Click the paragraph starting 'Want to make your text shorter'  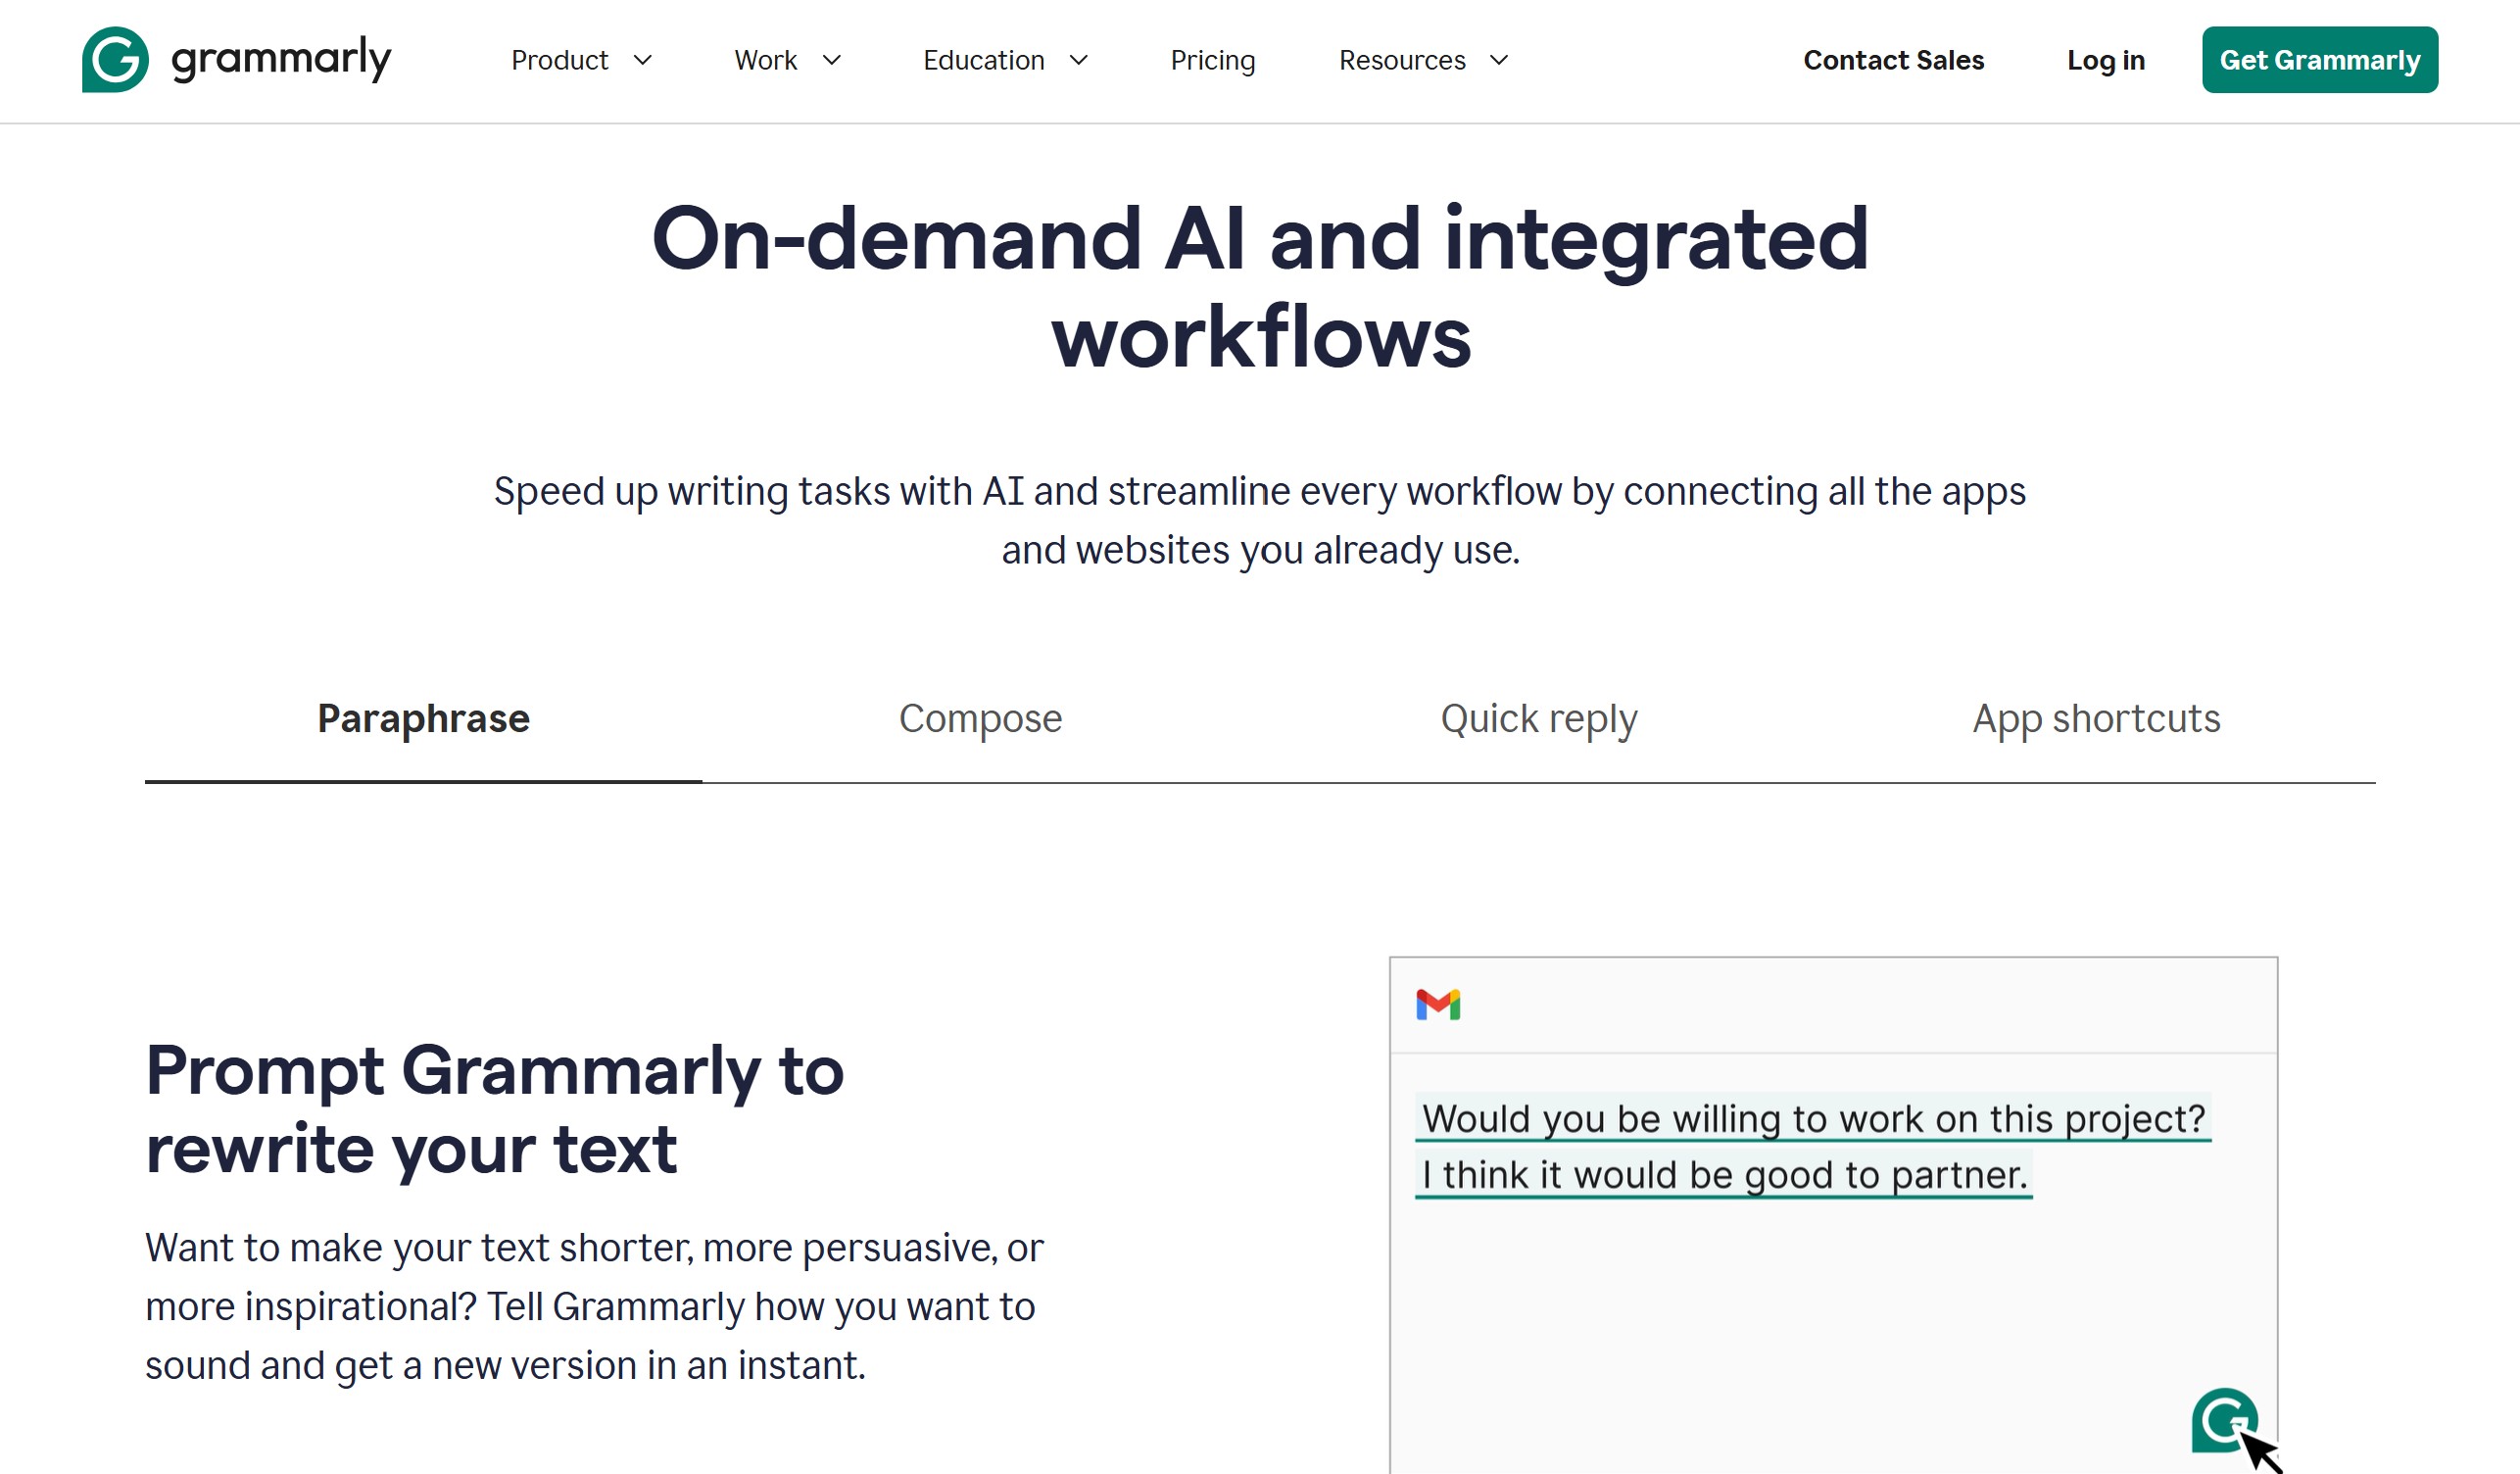[x=594, y=1306]
